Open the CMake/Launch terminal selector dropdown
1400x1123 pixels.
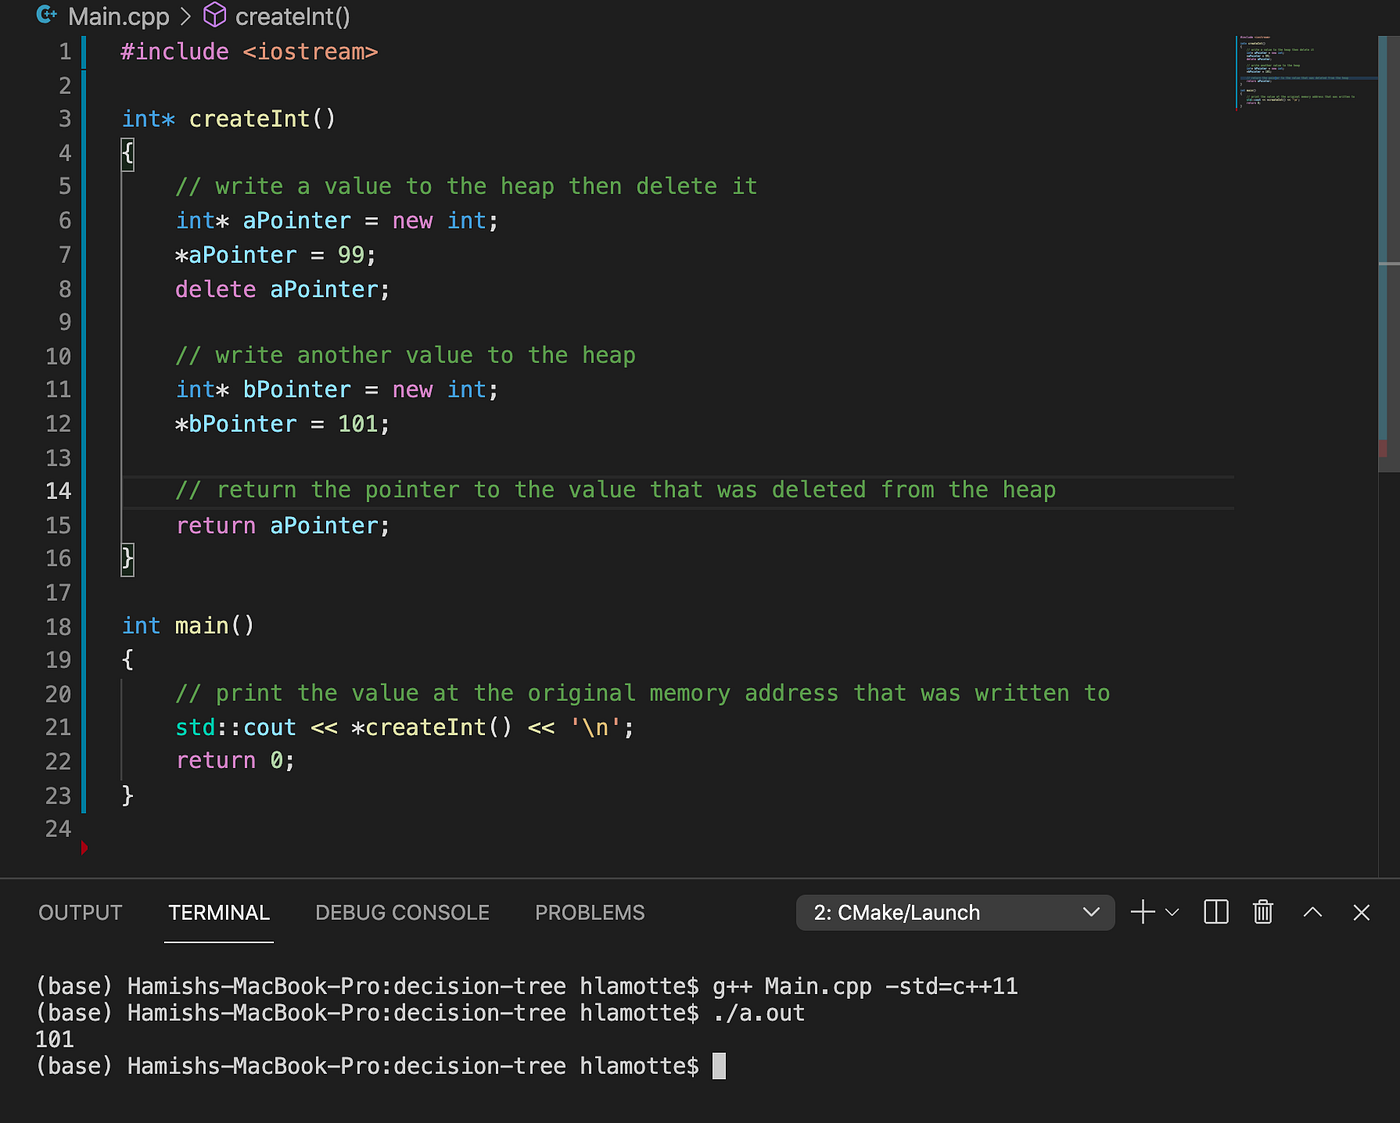point(955,912)
